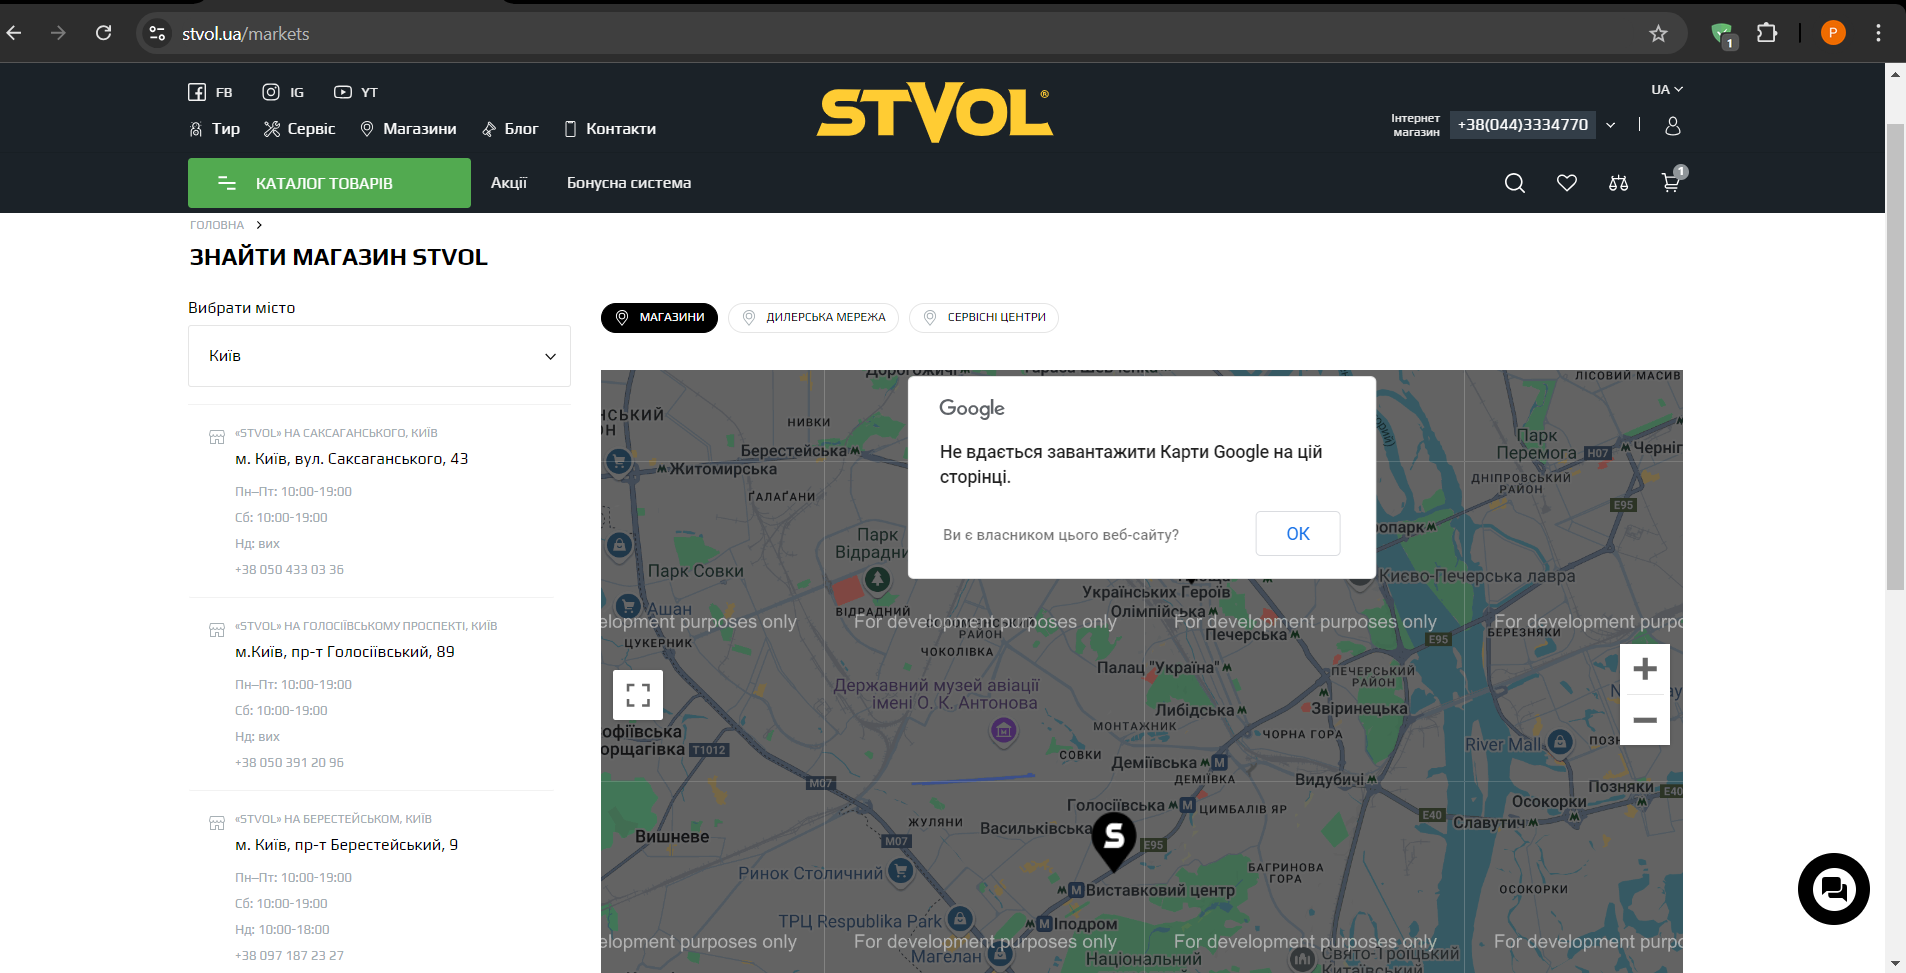
Task: Select the store at вул. Саксаганського, 43
Action: [351, 459]
